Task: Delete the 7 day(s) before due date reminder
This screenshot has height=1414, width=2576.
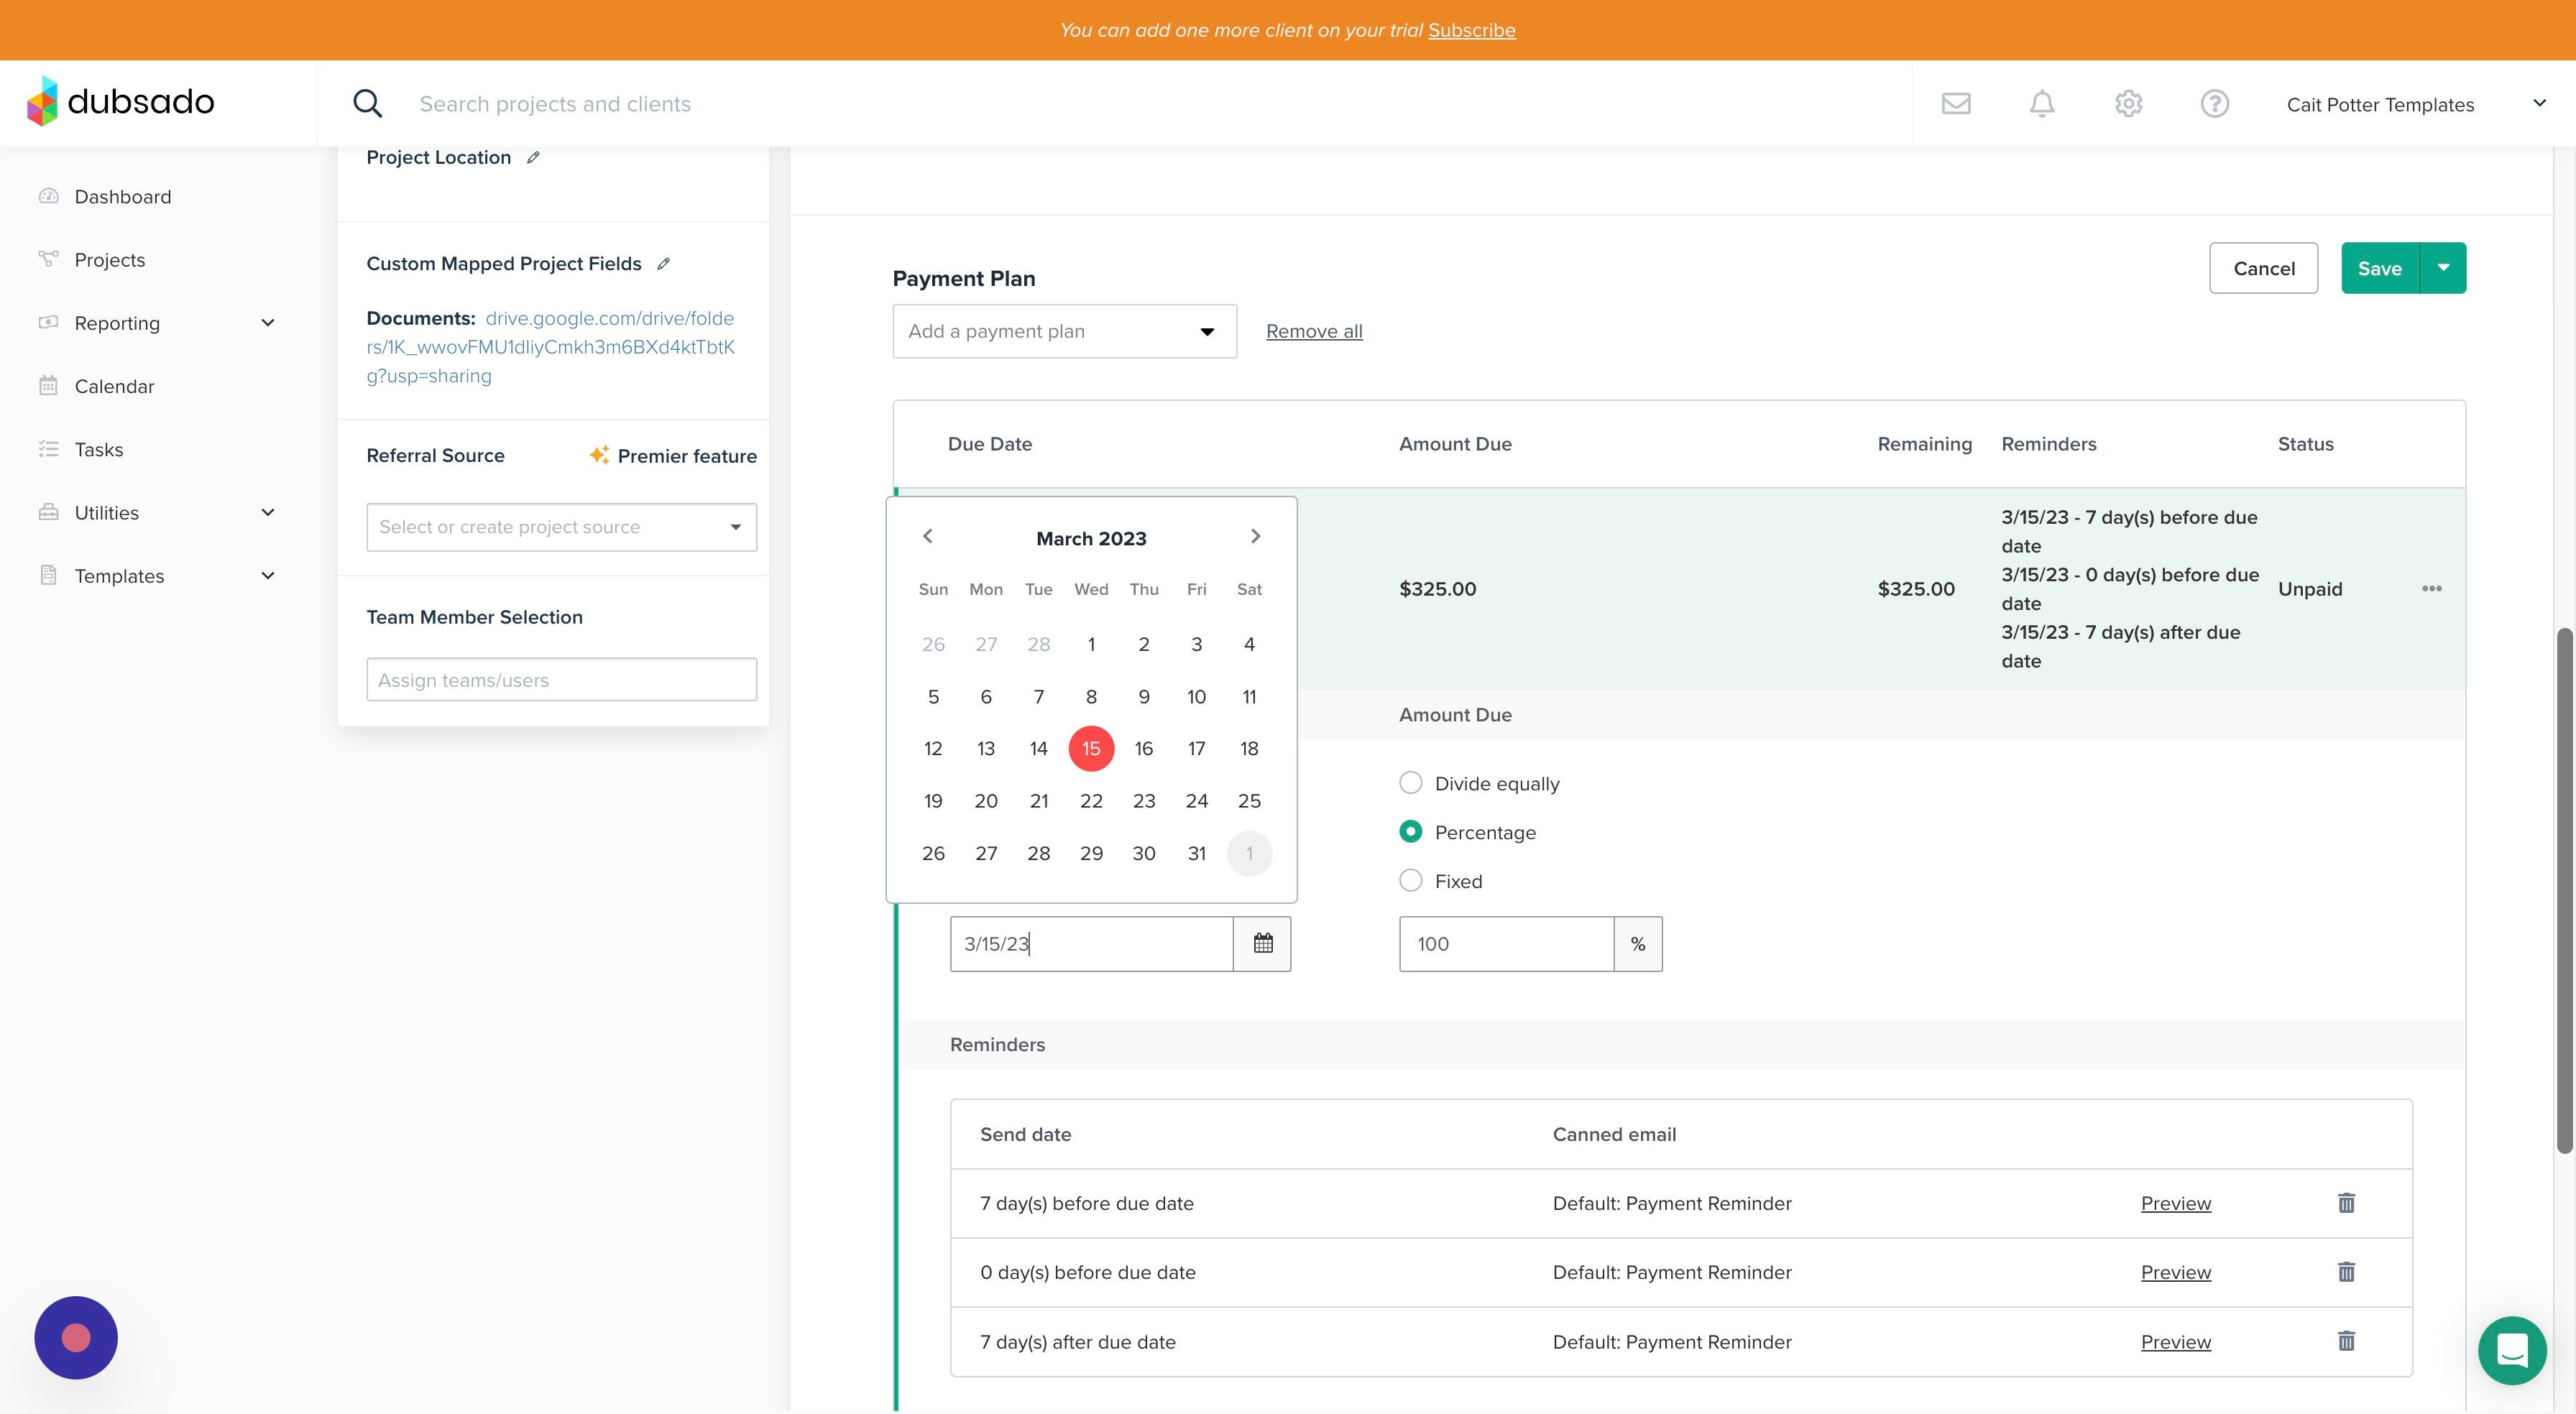Action: [2346, 1203]
